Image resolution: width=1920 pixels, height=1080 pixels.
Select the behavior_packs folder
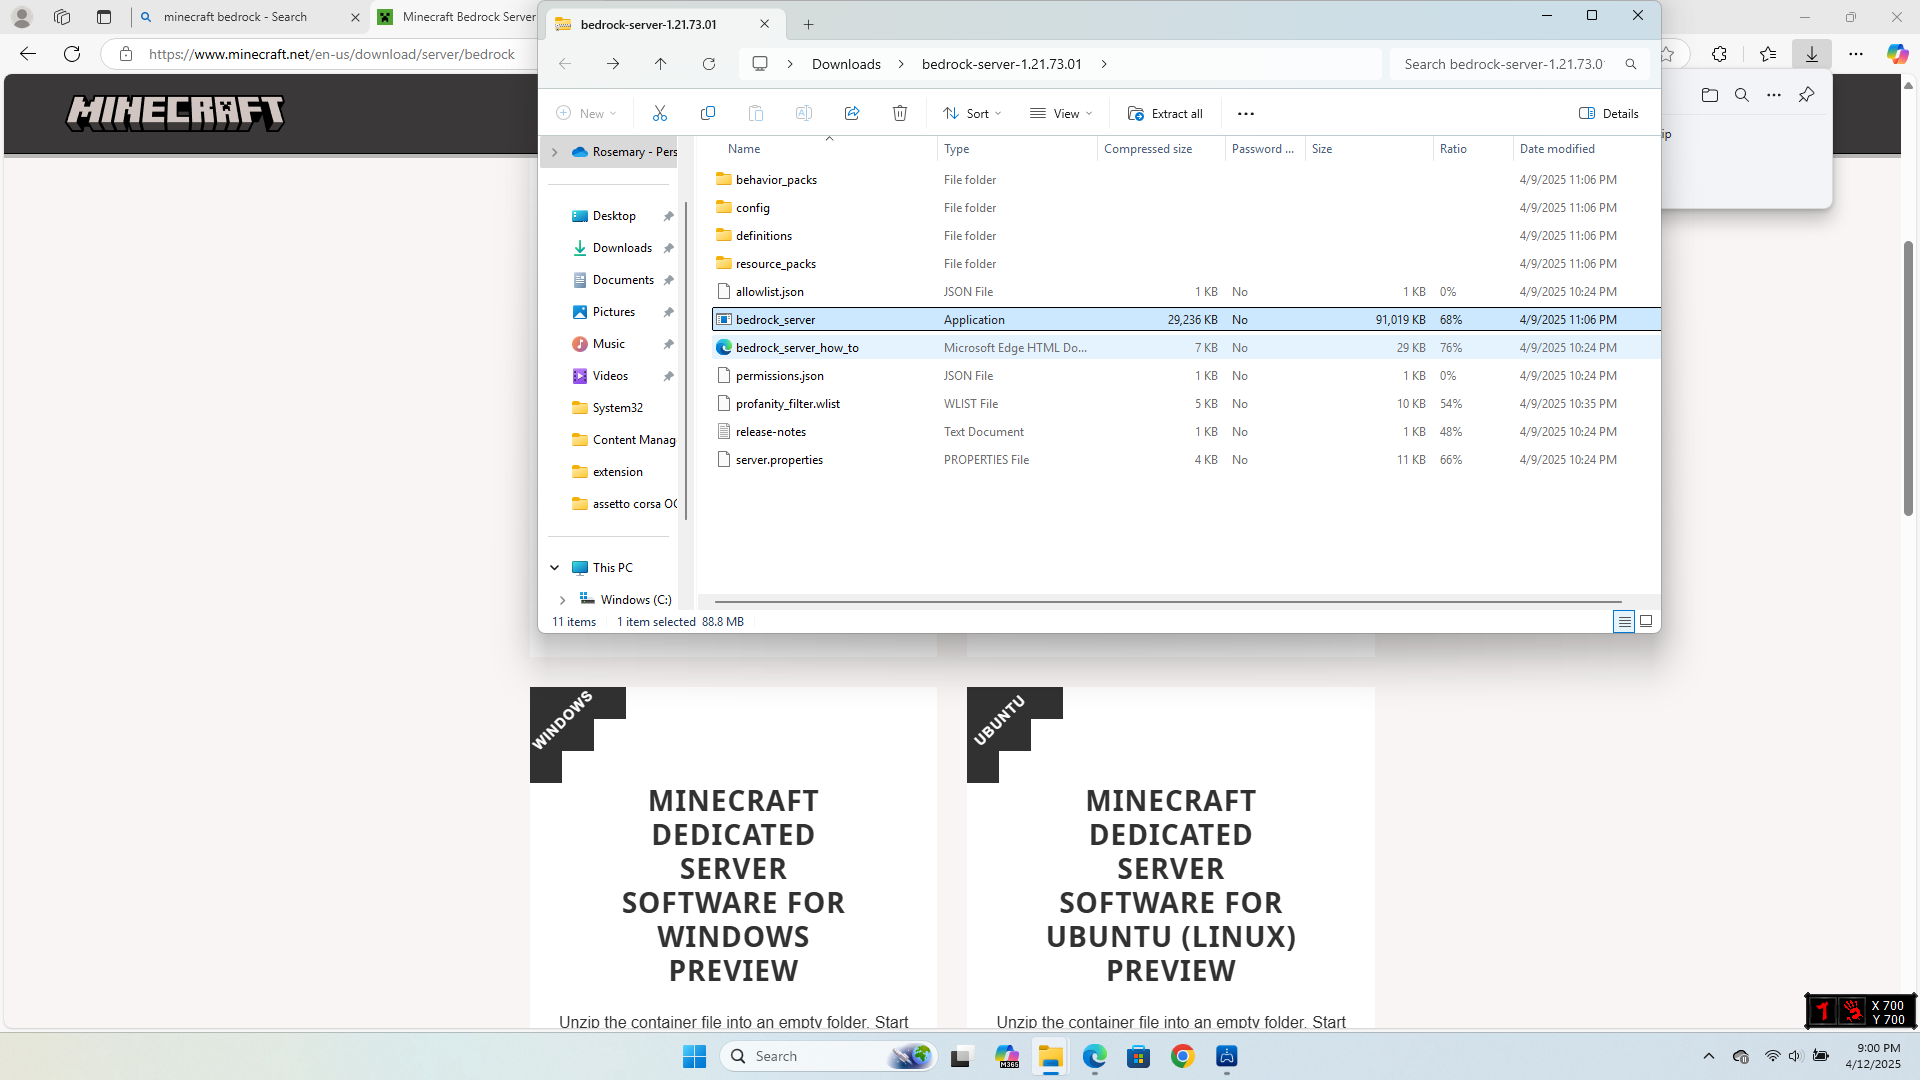1185,180
